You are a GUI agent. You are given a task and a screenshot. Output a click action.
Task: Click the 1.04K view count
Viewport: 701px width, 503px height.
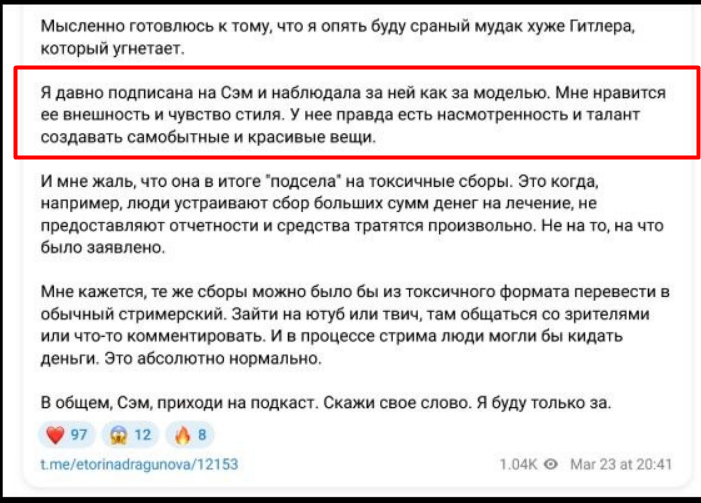click(519, 465)
